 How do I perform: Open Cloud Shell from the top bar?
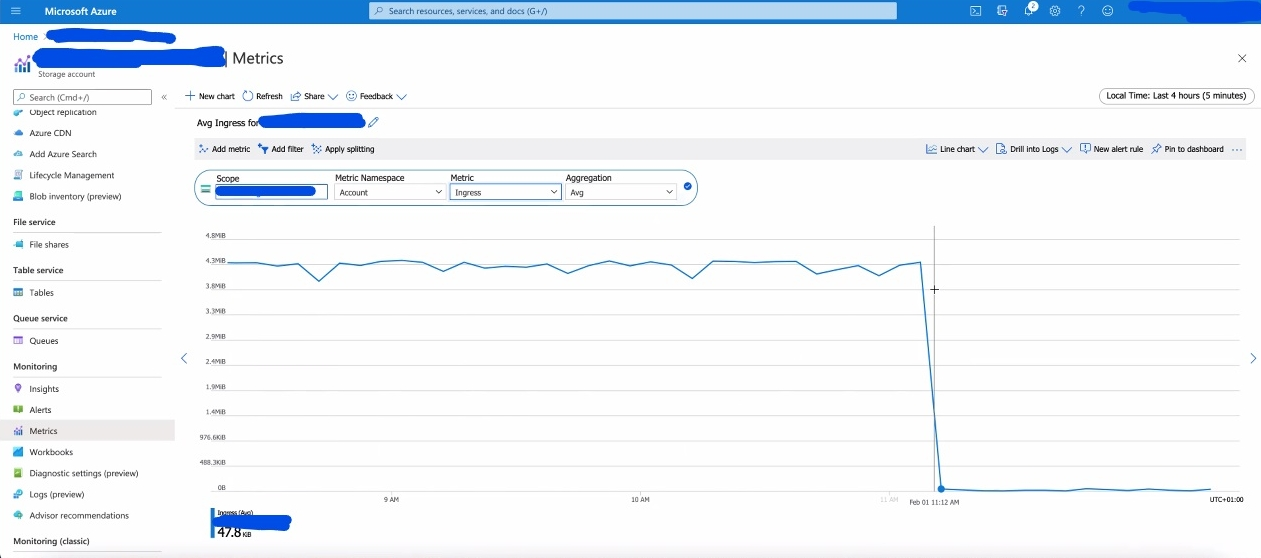point(975,11)
